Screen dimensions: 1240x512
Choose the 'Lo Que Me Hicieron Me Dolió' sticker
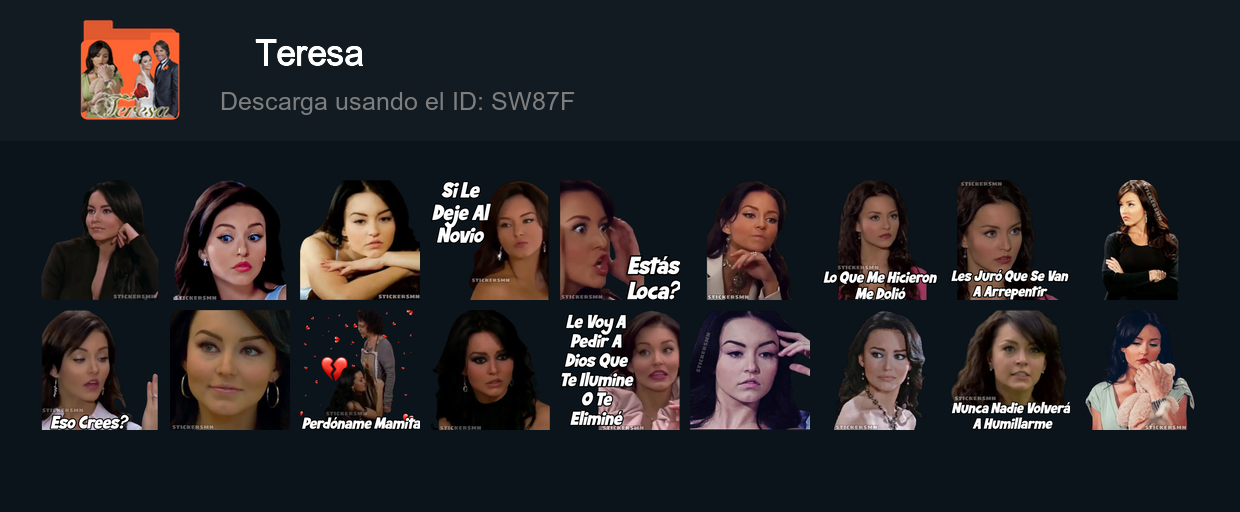click(880, 240)
